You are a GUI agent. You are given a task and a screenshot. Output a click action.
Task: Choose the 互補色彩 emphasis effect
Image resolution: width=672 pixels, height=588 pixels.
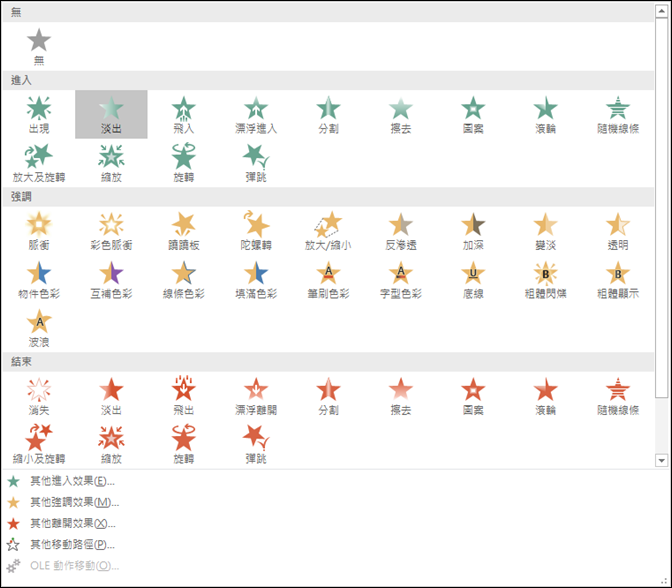coord(111,279)
